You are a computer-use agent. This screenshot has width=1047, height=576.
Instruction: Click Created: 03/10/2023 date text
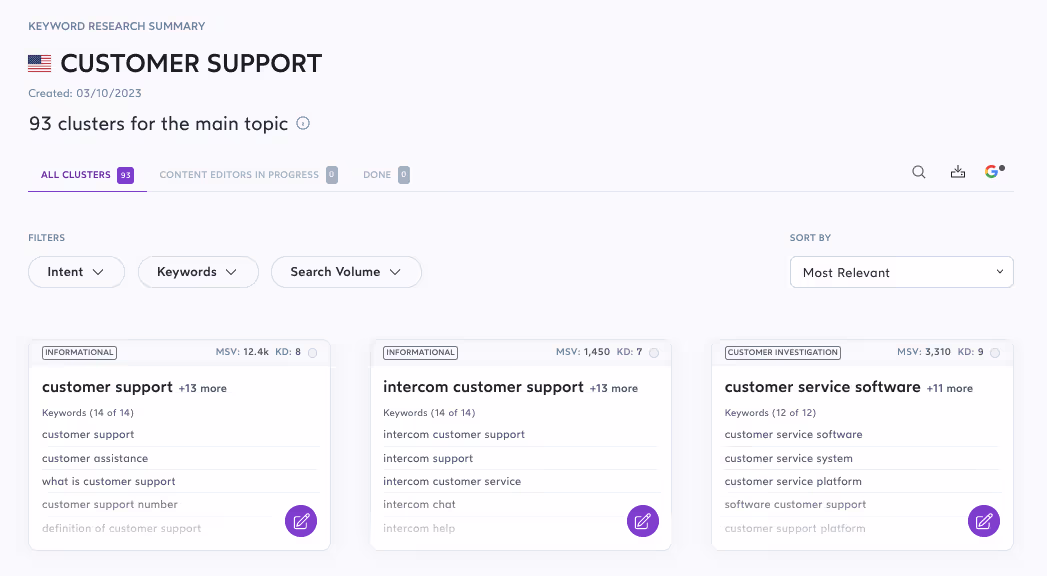tap(85, 93)
